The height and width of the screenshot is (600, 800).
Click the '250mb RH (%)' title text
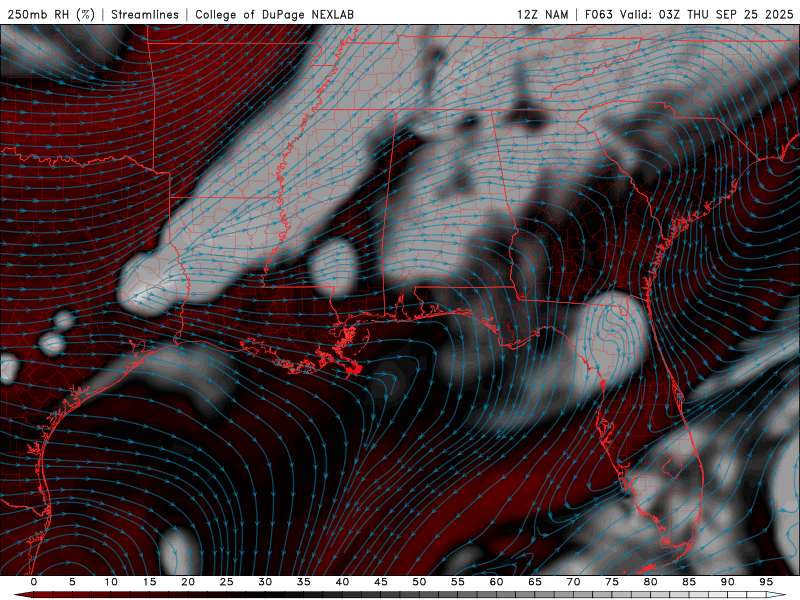coord(51,14)
